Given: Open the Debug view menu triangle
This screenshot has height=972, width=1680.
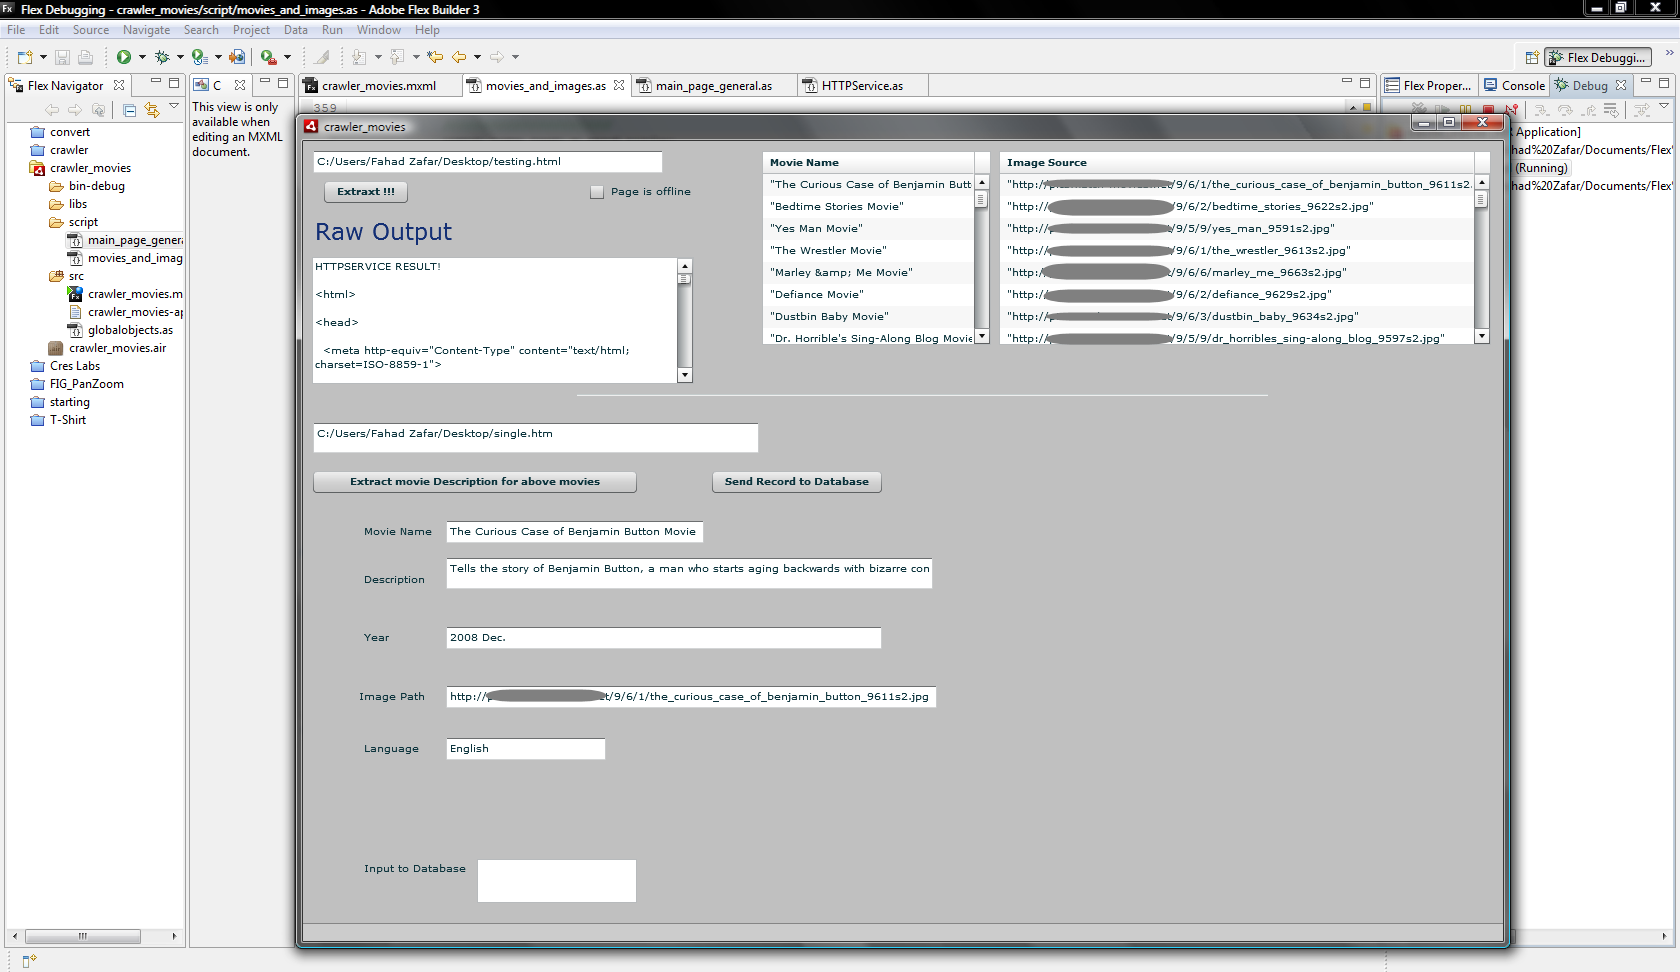Looking at the screenshot, I should point(1664,106).
